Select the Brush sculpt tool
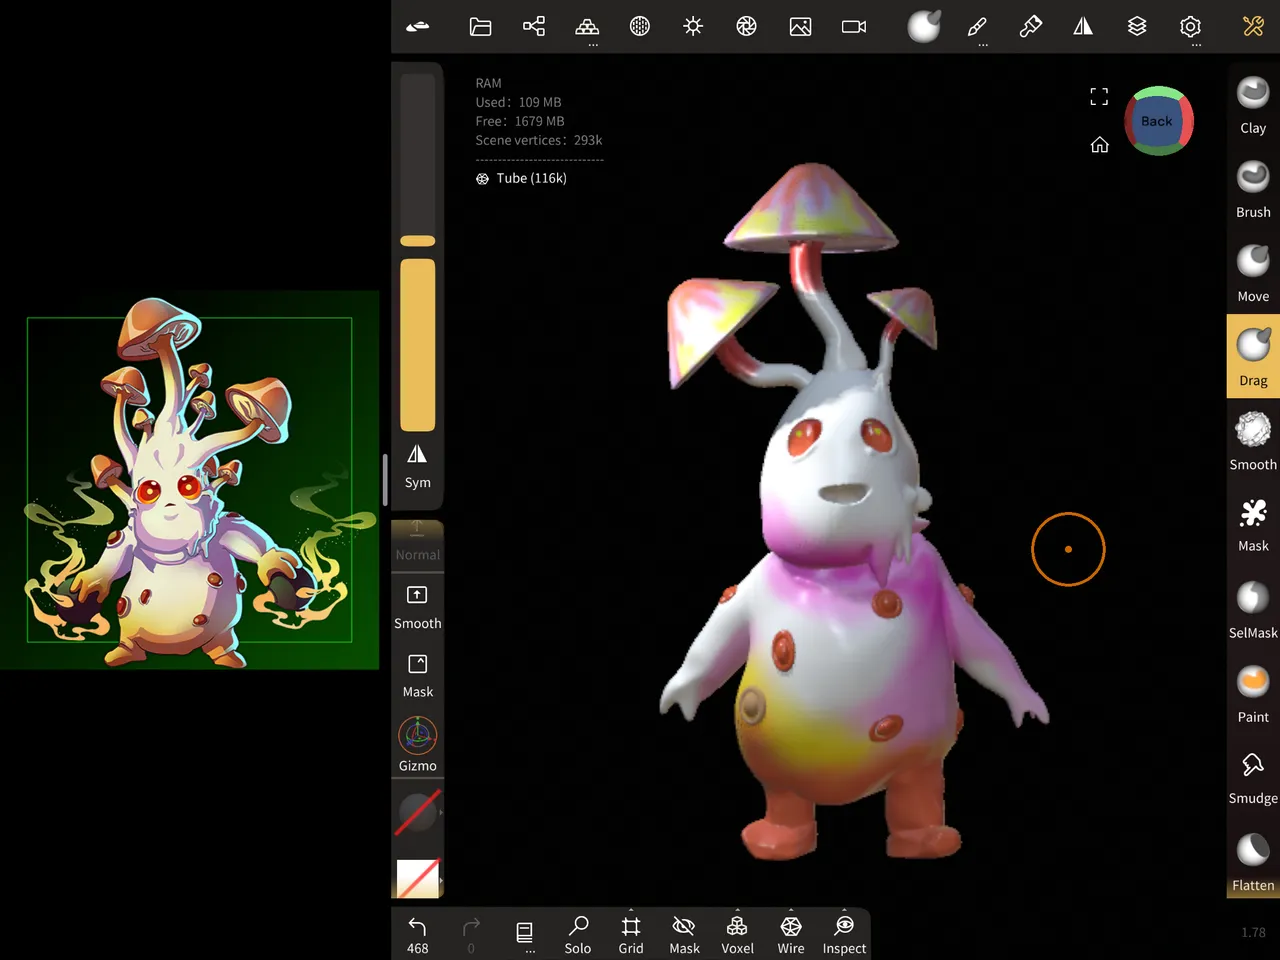The height and width of the screenshot is (960, 1280). (1253, 189)
